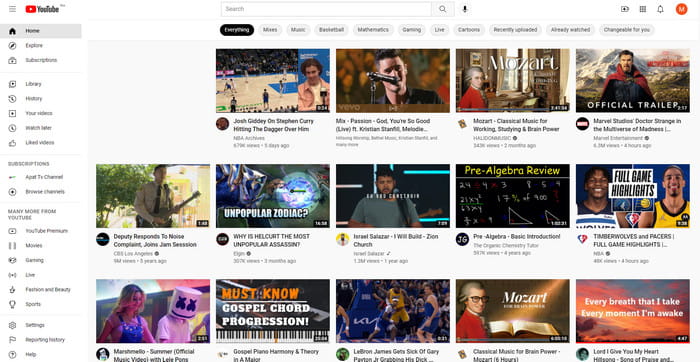
Task: Select the Recently uploaded chip
Action: tap(515, 30)
